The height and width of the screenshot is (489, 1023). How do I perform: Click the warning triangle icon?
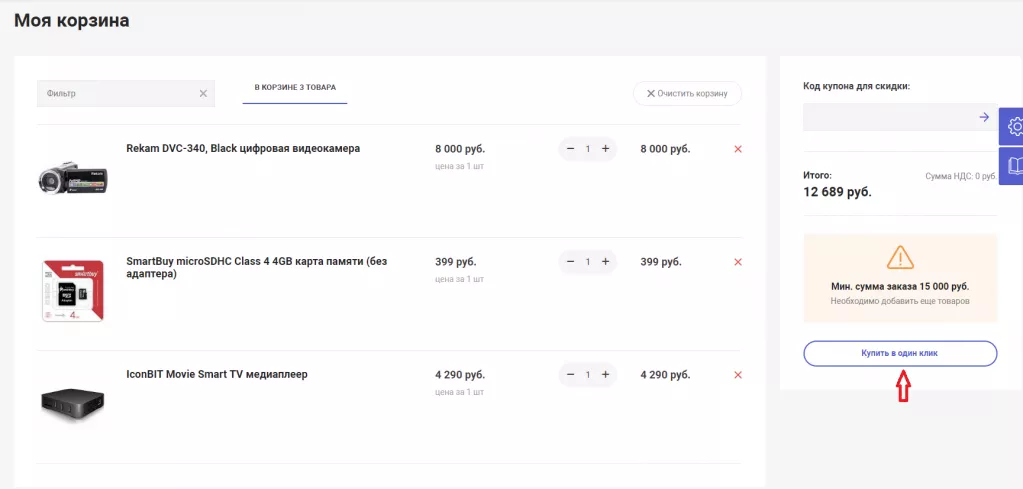[900, 258]
